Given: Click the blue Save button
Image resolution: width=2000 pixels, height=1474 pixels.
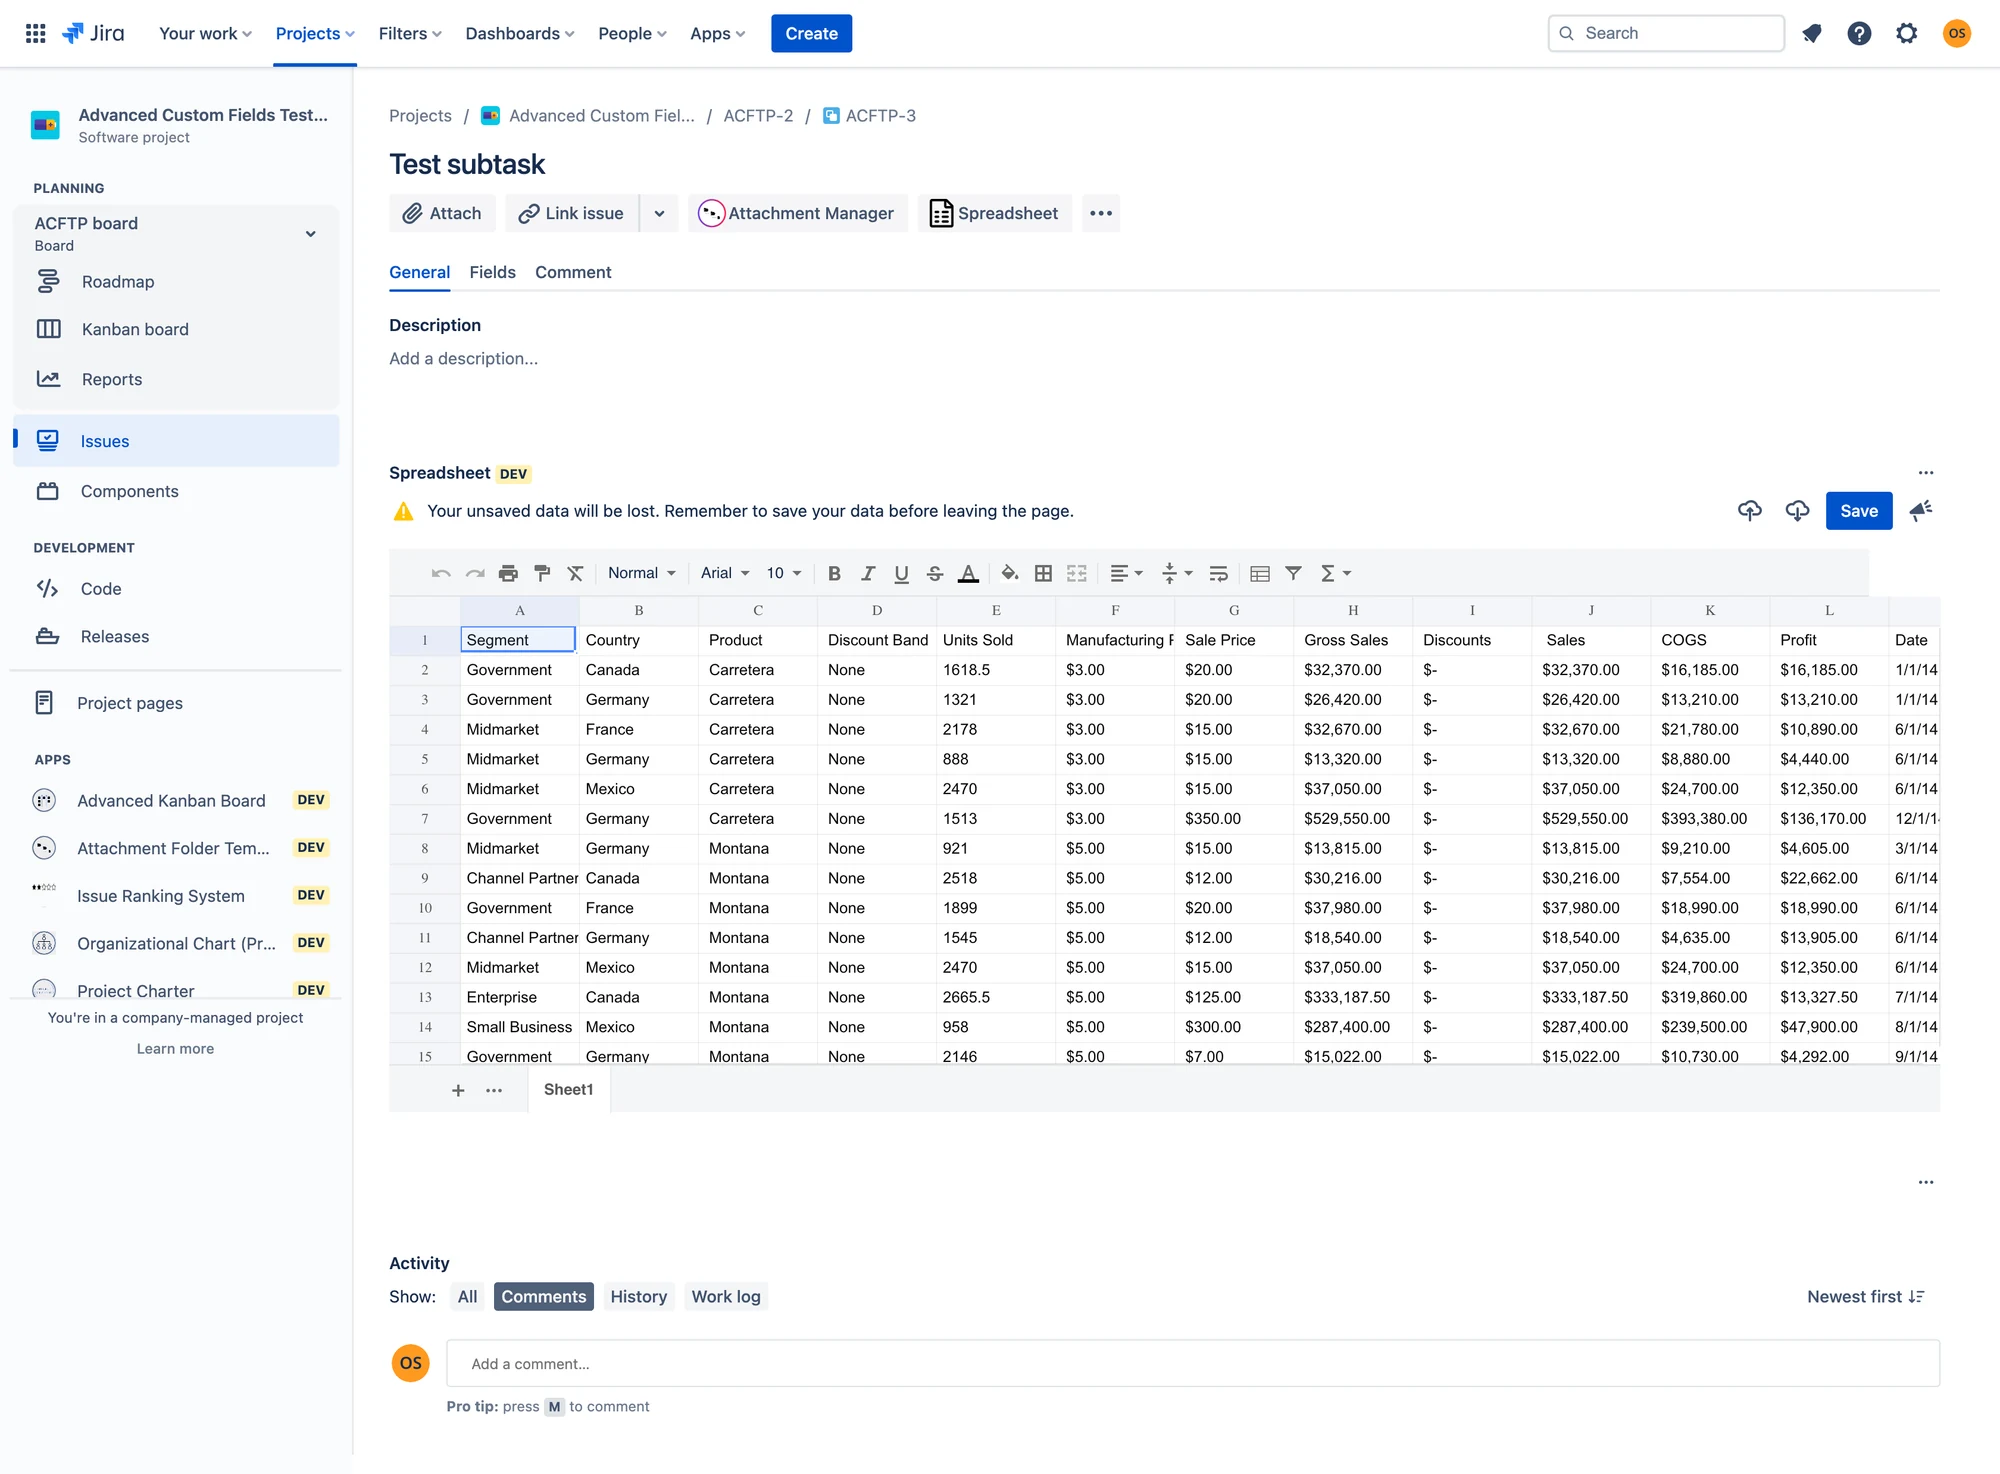Looking at the screenshot, I should (1859, 511).
